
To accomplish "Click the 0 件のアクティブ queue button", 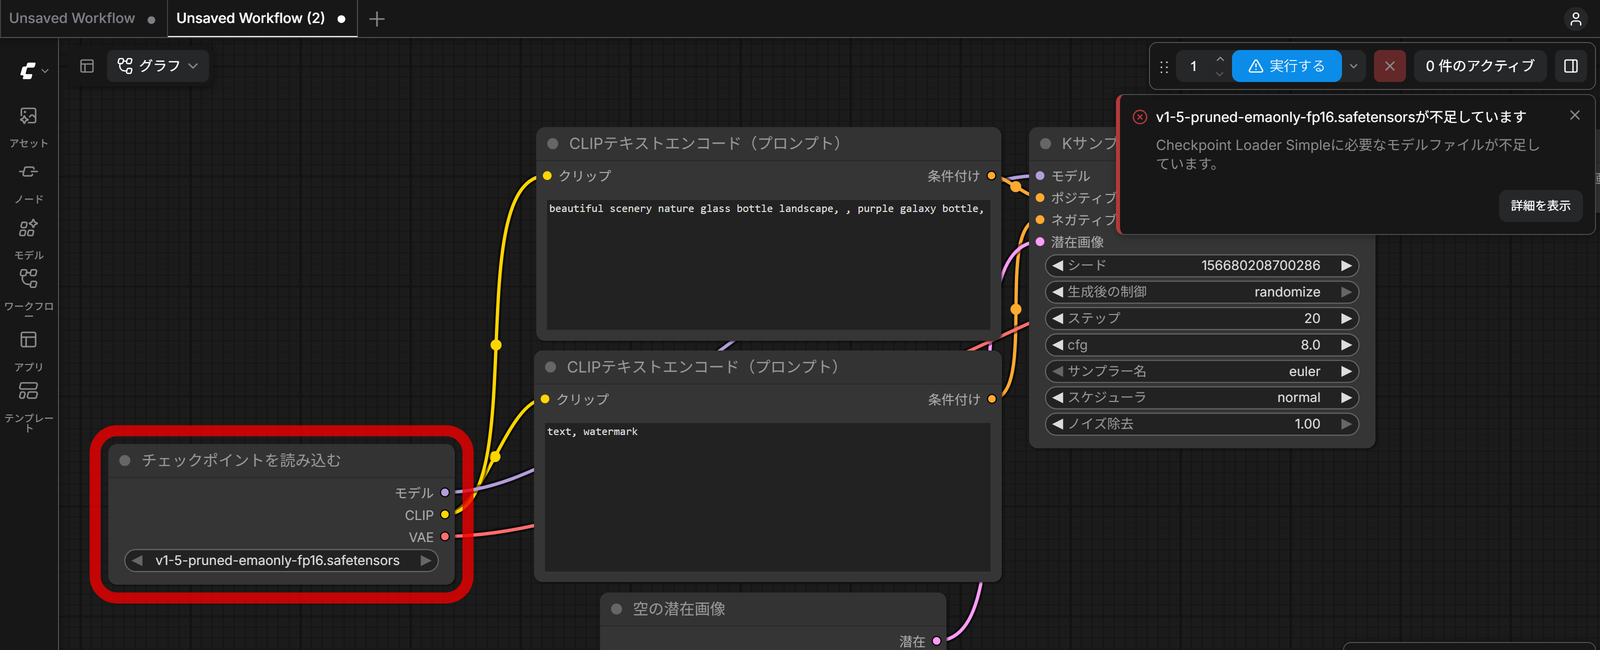I will (x=1480, y=66).
